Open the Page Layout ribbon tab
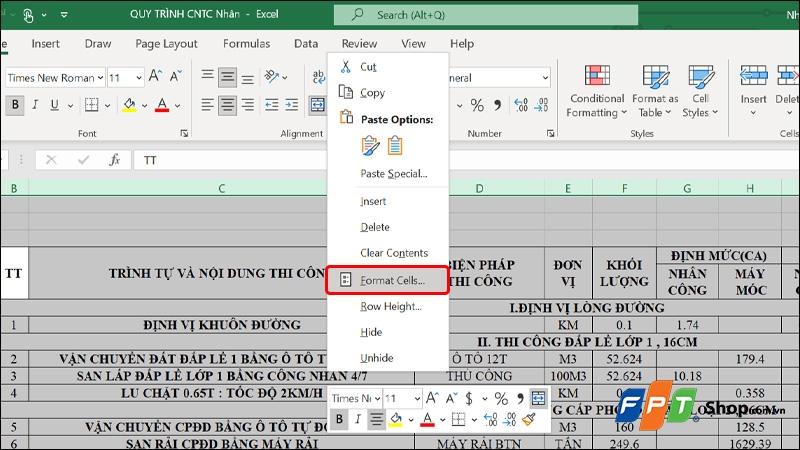Viewport: 800px width, 450px height. point(166,44)
